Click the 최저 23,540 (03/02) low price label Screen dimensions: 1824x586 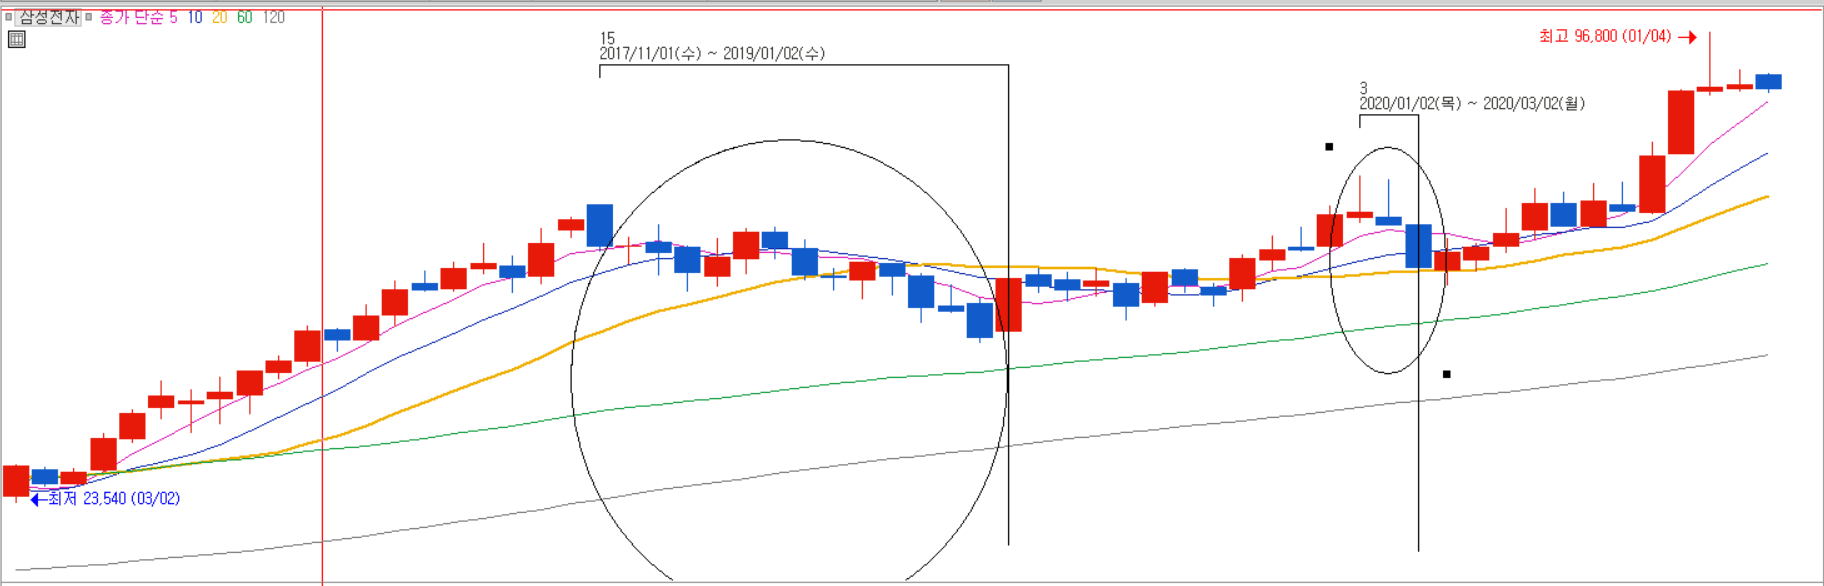114,498
